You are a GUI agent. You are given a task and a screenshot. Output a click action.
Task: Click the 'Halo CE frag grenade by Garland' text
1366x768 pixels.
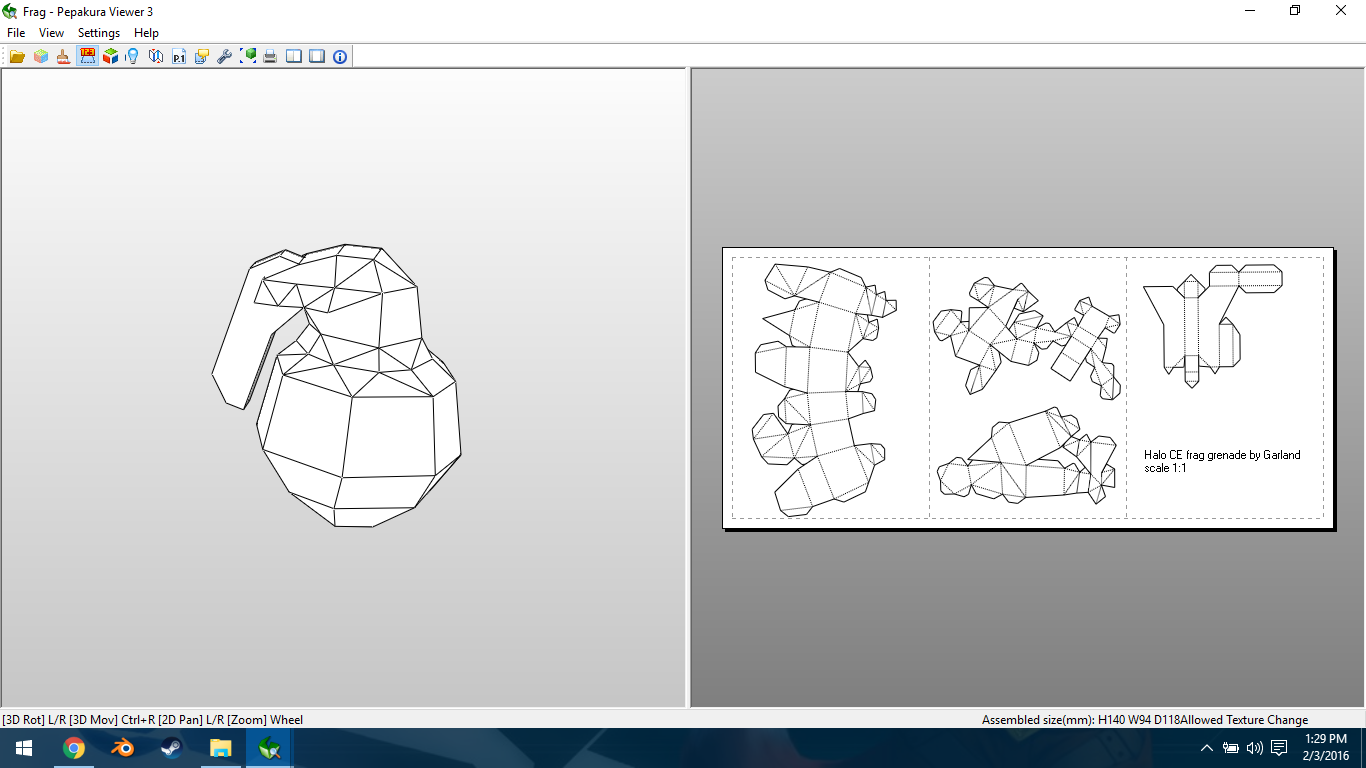1222,455
